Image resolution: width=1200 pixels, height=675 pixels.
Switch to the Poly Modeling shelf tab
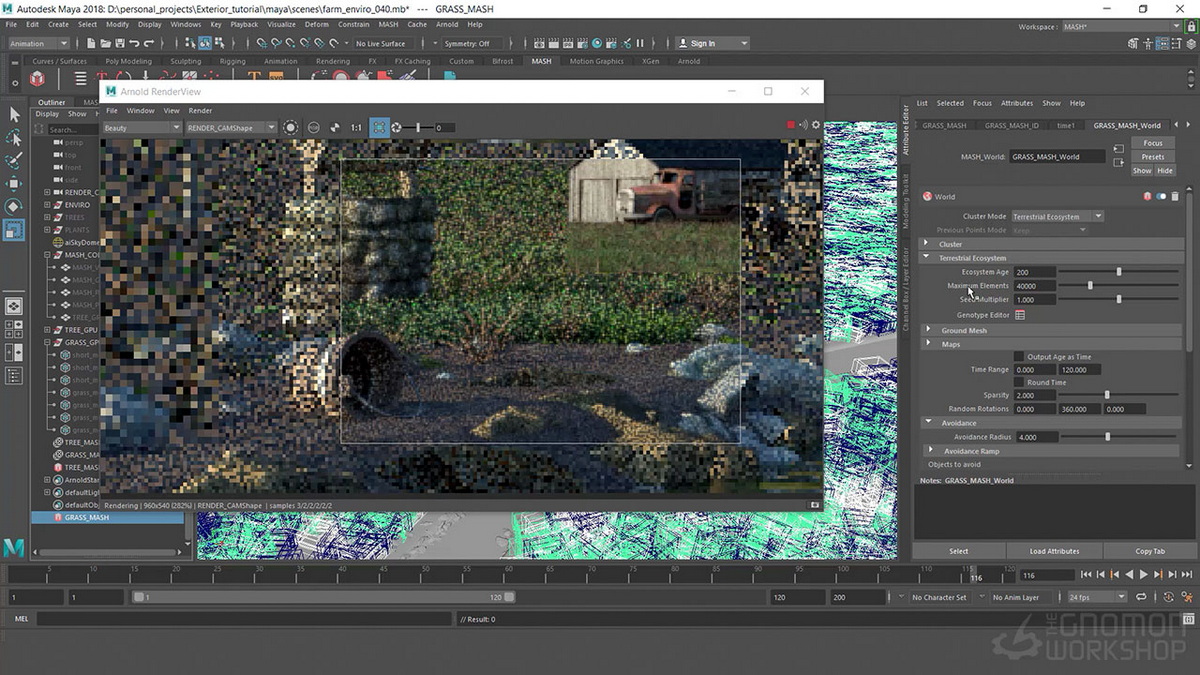[x=127, y=61]
